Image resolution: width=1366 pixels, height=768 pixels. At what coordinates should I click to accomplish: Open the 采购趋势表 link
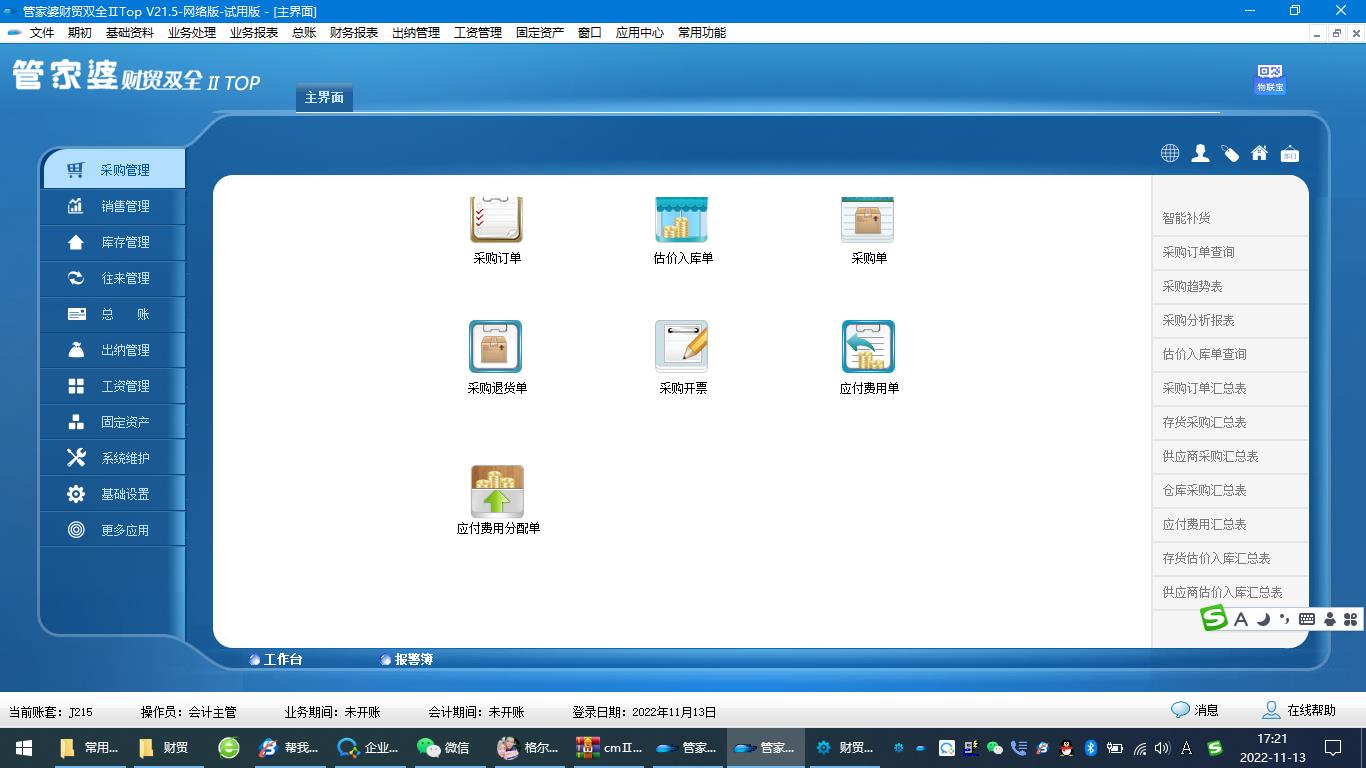coord(1192,286)
